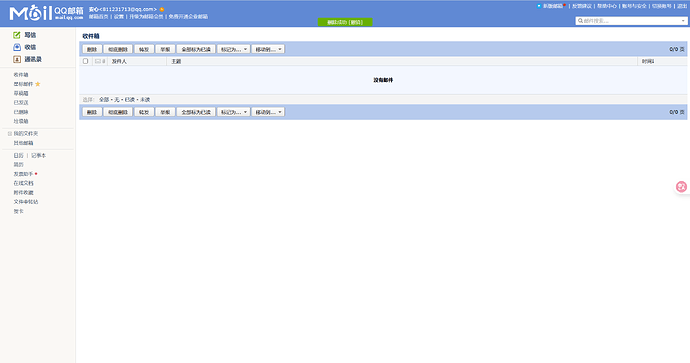690x363 pixels.
Task: Open the top 标记为... dropdown
Action: coord(233,49)
